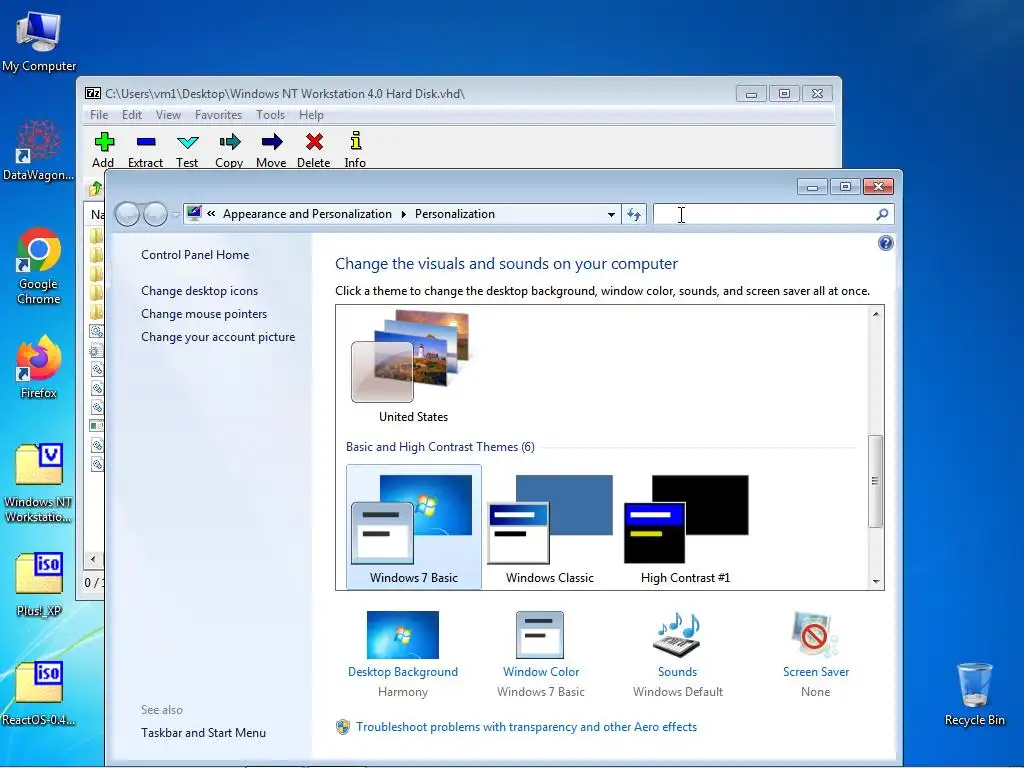This screenshot has height=768, width=1024.
Task: Click the theme list scrollbar thumb
Action: tap(876, 481)
